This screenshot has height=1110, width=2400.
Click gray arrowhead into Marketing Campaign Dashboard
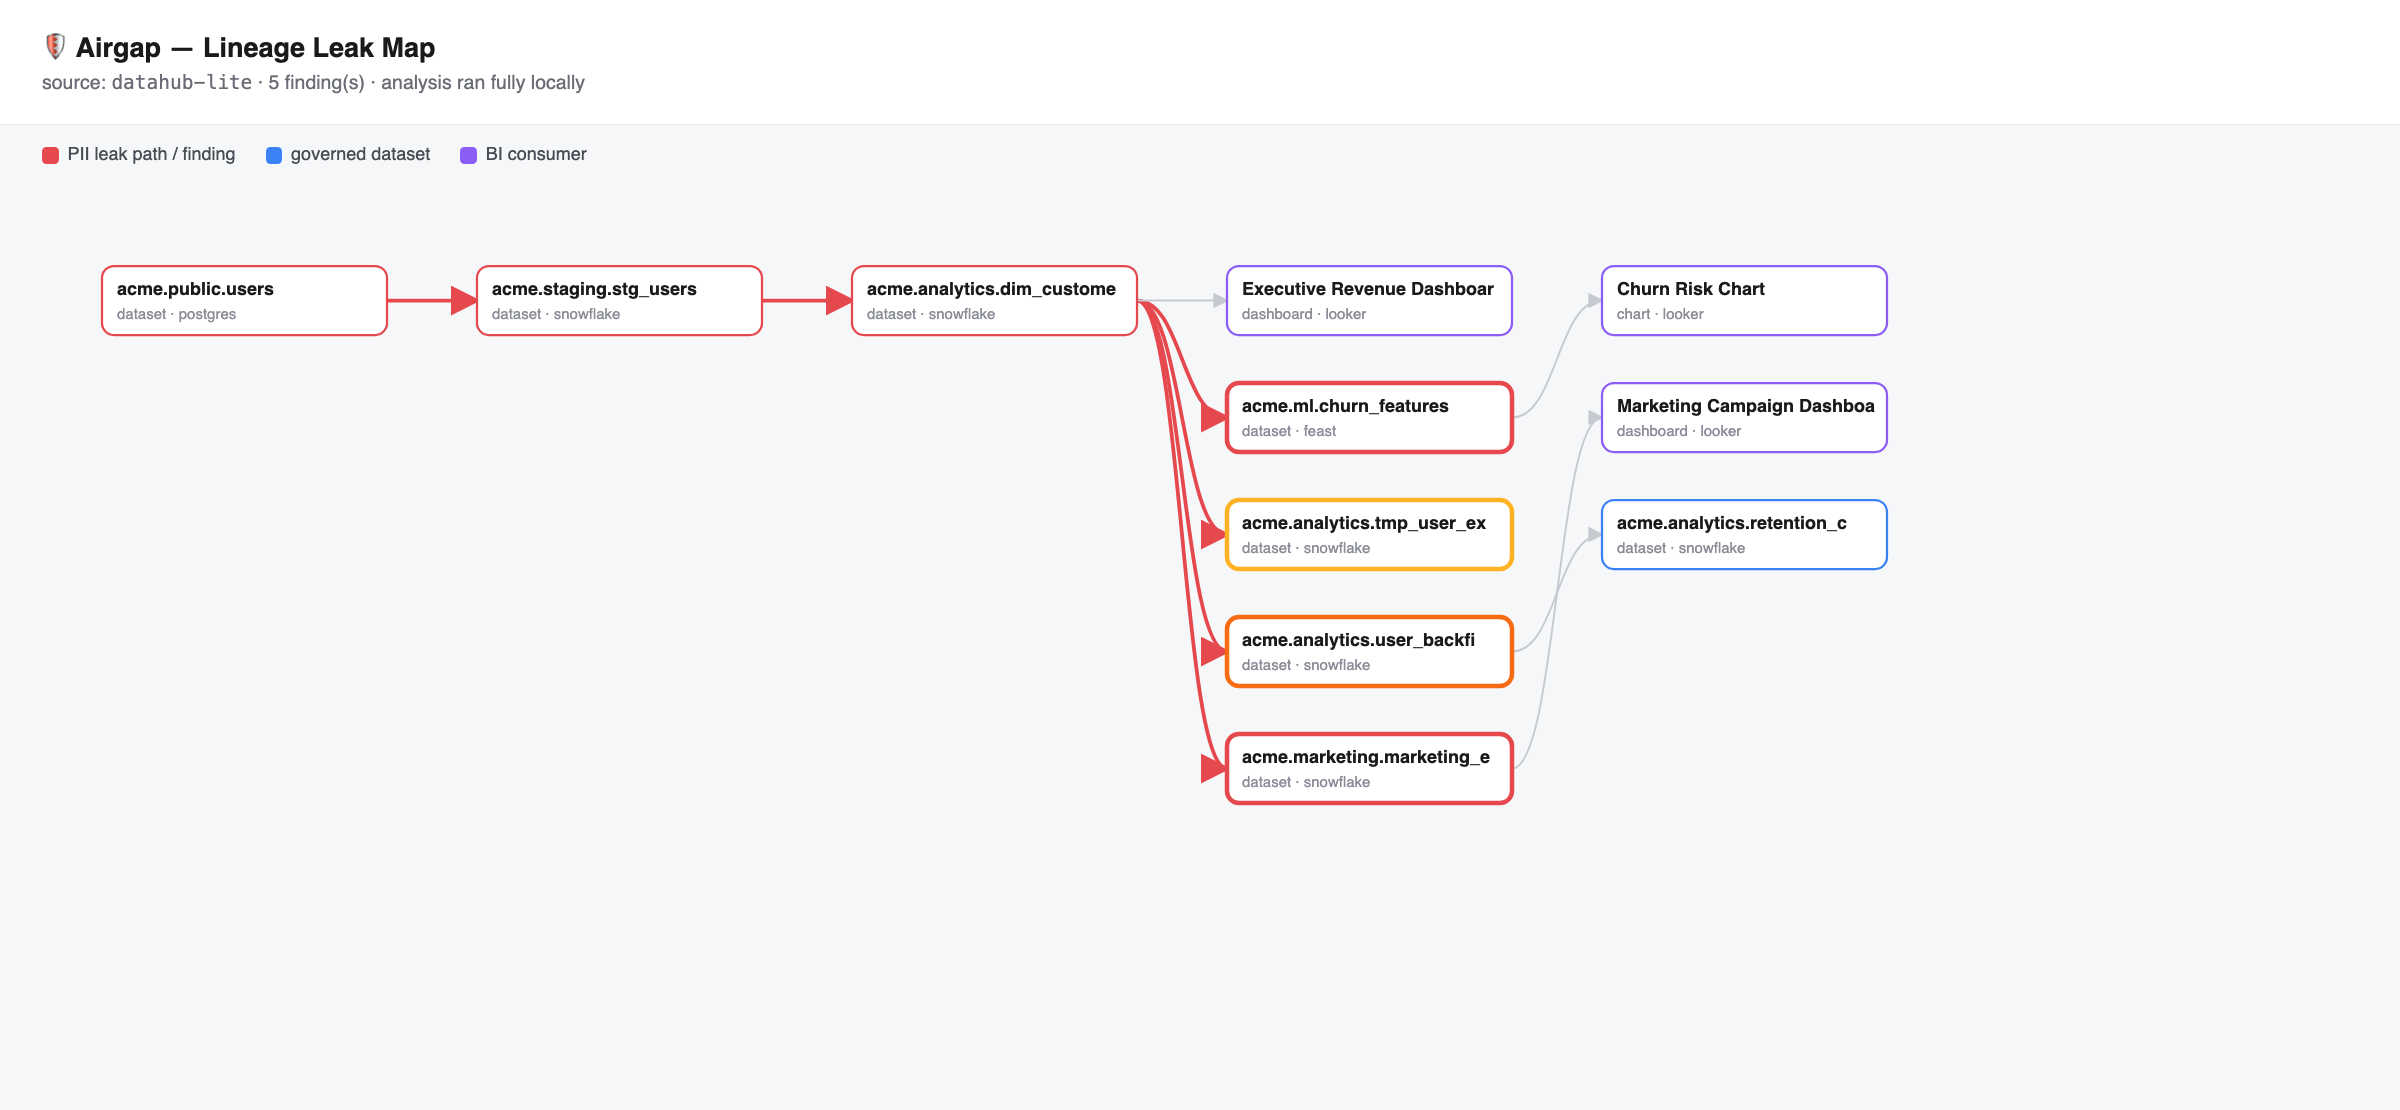(x=1595, y=417)
